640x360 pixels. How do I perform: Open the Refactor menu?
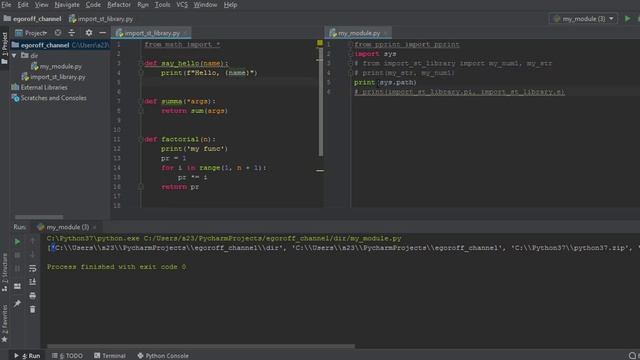coord(119,5)
